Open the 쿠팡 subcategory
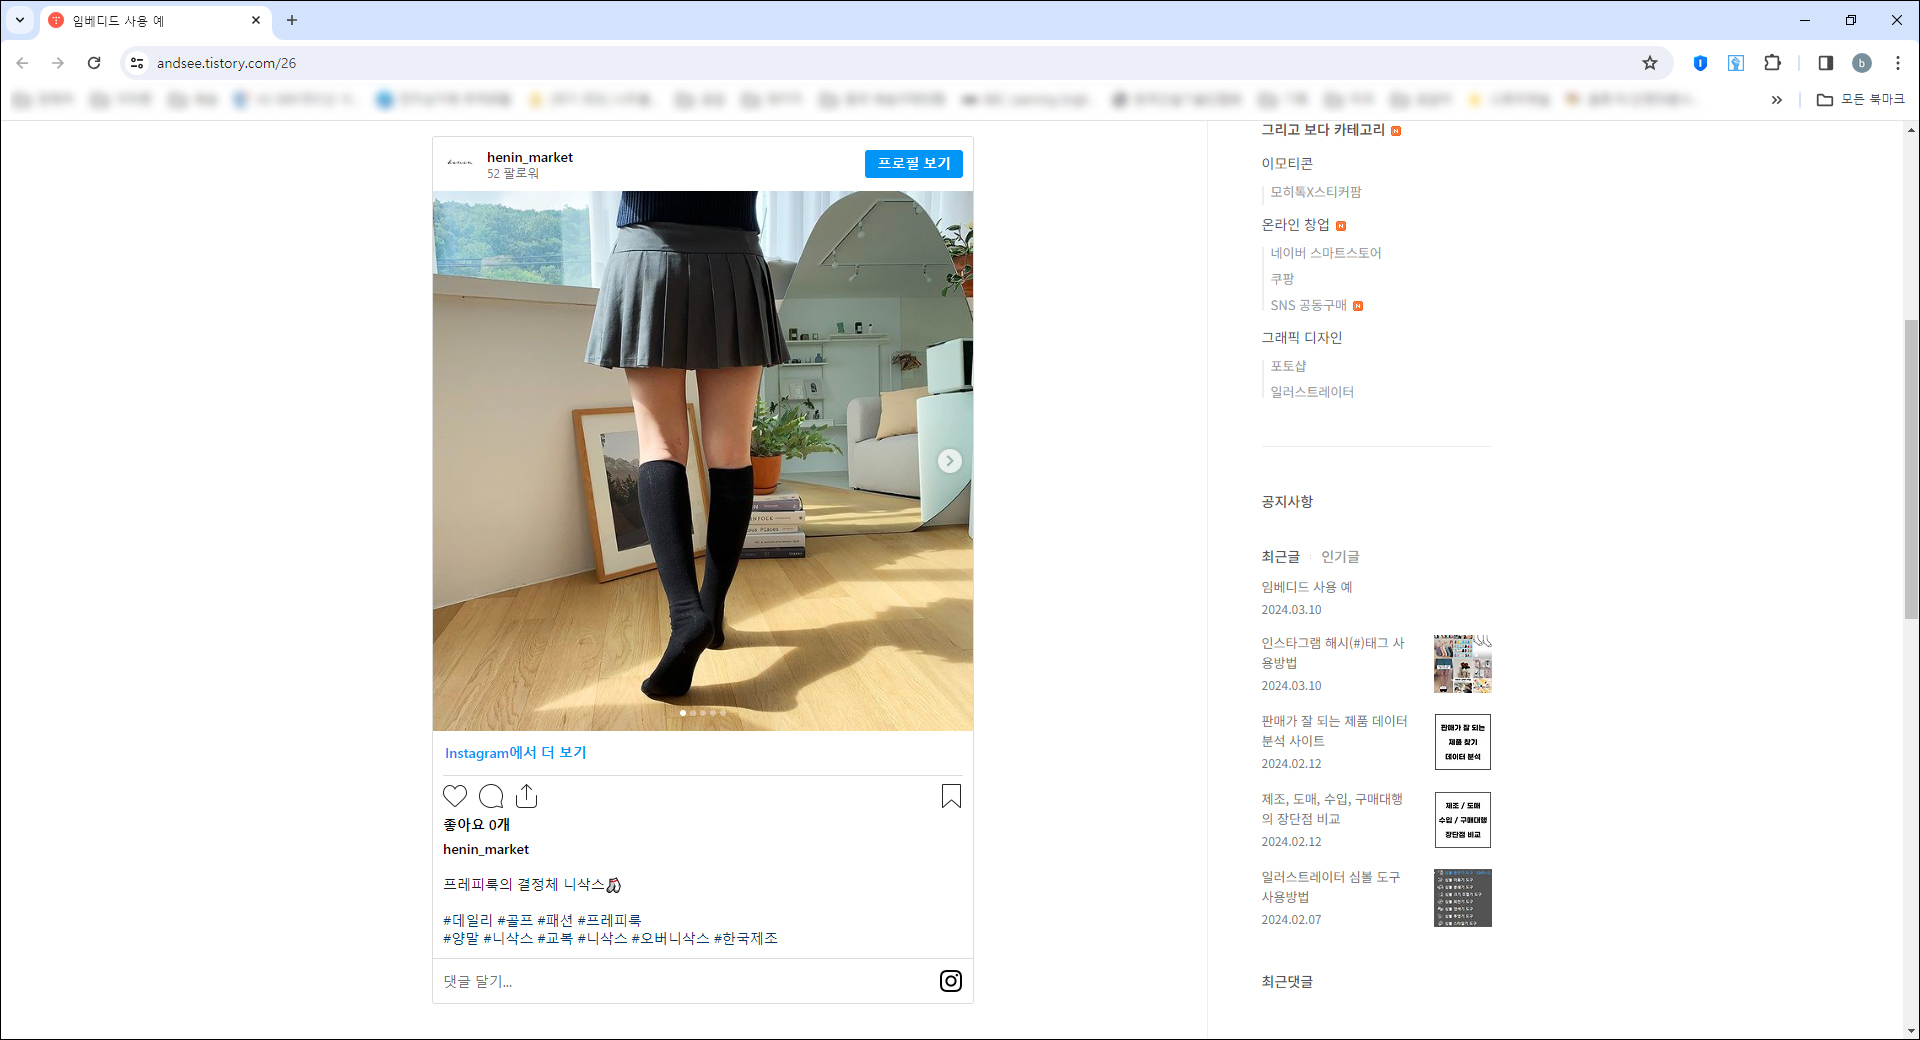Viewport: 1920px width, 1040px height. pyautogui.click(x=1282, y=279)
